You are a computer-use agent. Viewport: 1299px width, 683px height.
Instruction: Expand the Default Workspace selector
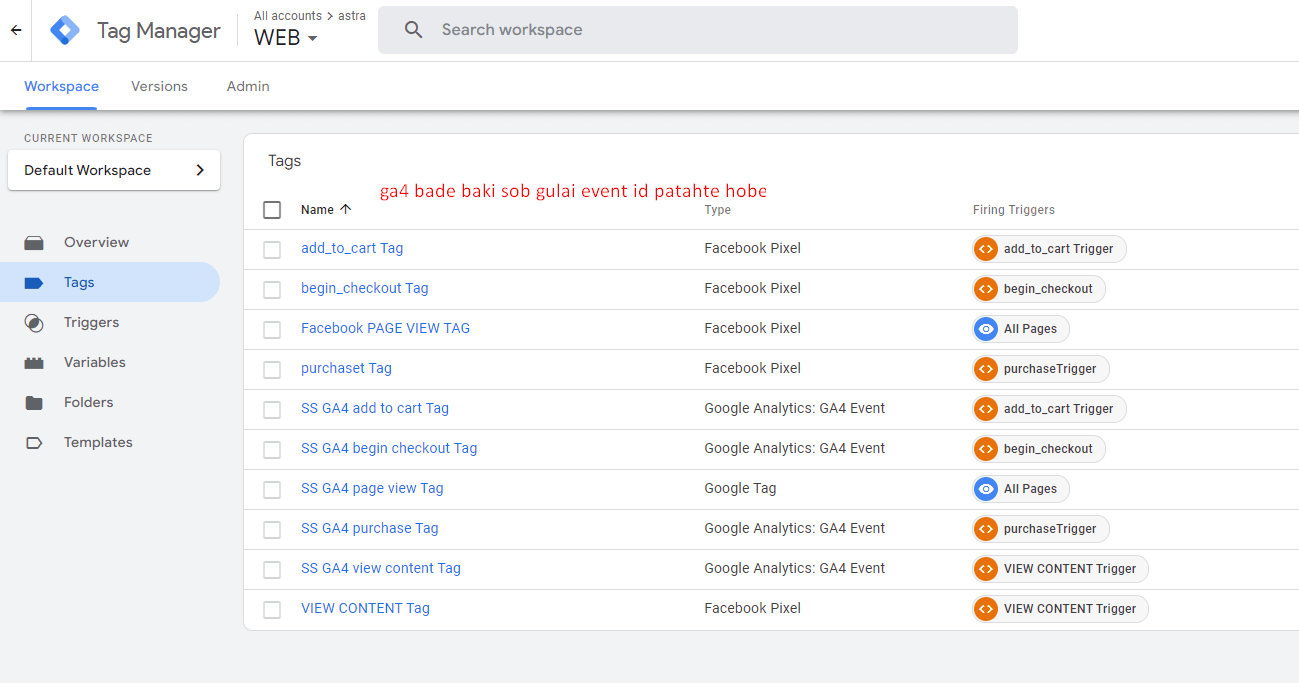click(x=114, y=170)
